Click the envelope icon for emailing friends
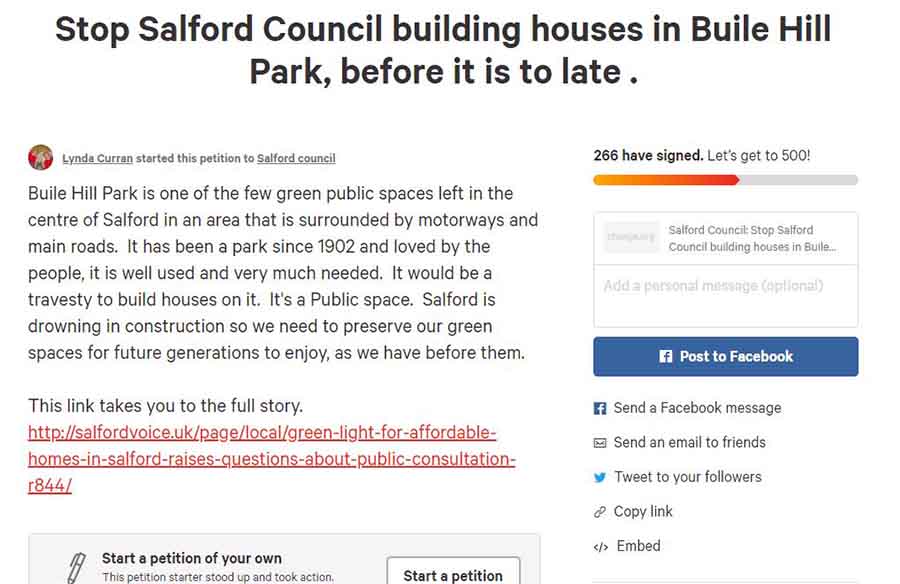The image size is (900, 584). click(600, 443)
